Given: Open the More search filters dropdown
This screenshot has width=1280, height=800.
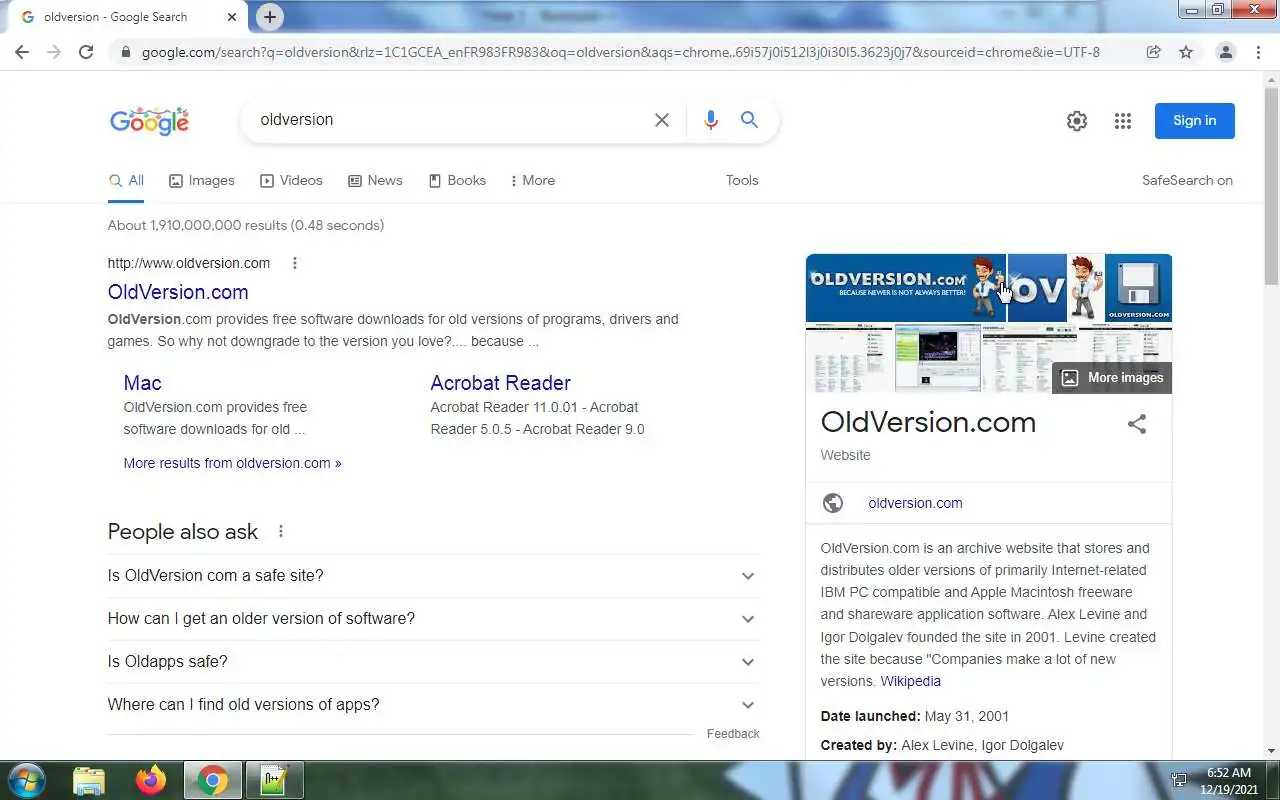Looking at the screenshot, I should click(532, 181).
